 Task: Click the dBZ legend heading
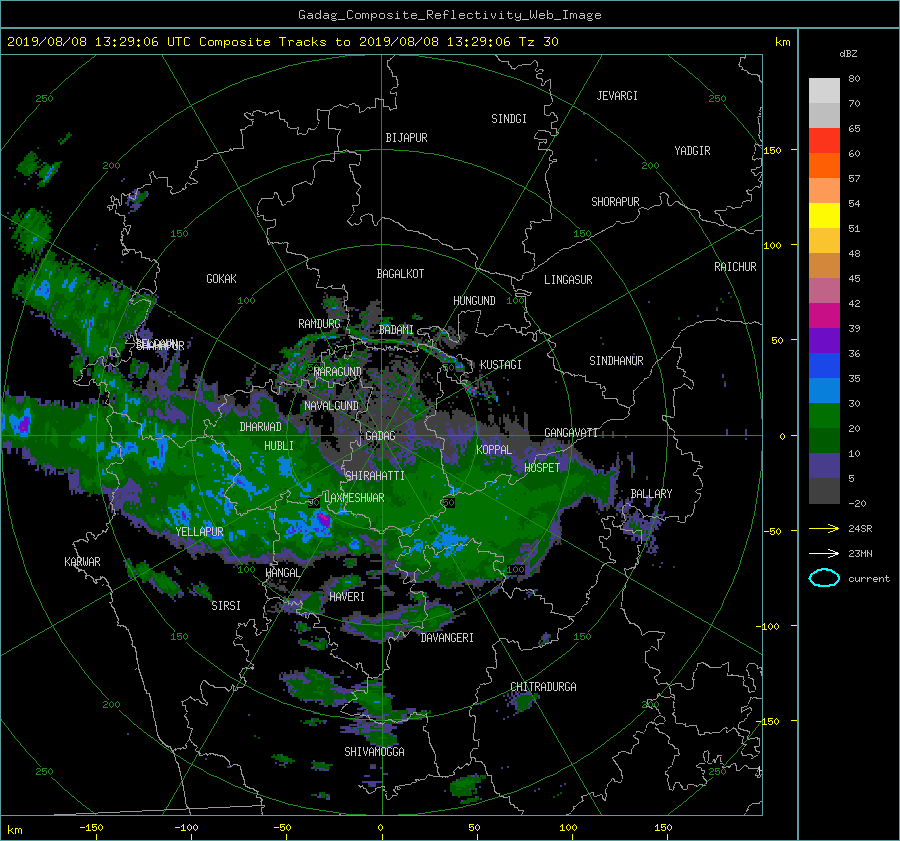click(848, 54)
